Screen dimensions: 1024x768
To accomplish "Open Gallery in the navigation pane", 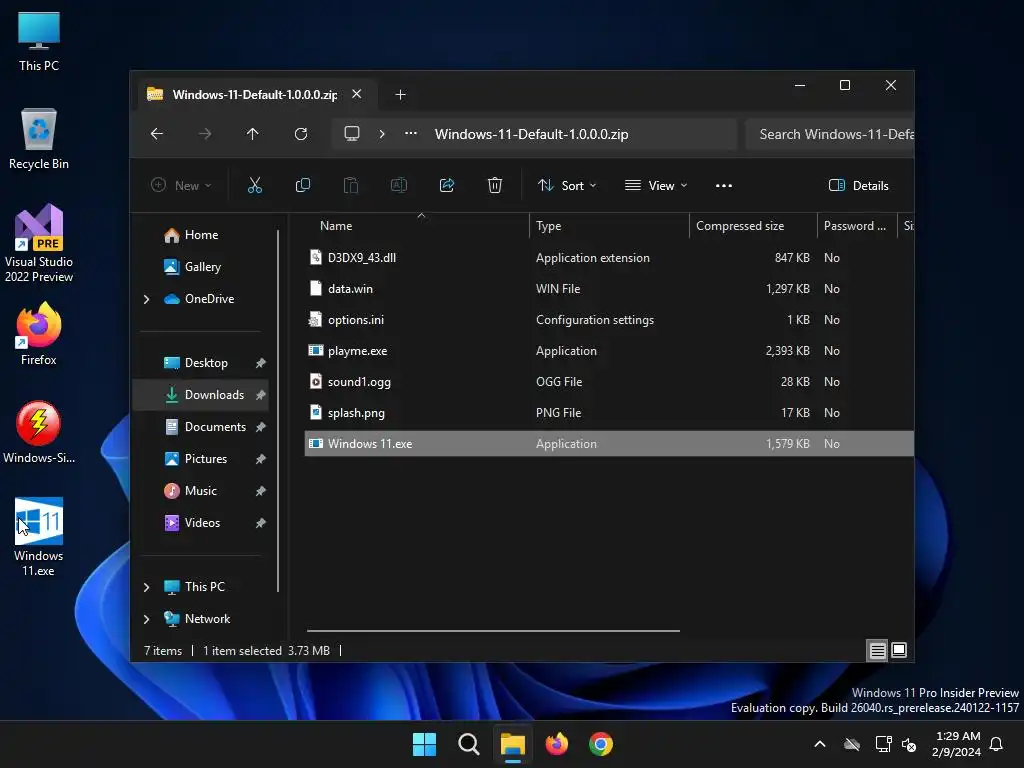I will click(201, 267).
